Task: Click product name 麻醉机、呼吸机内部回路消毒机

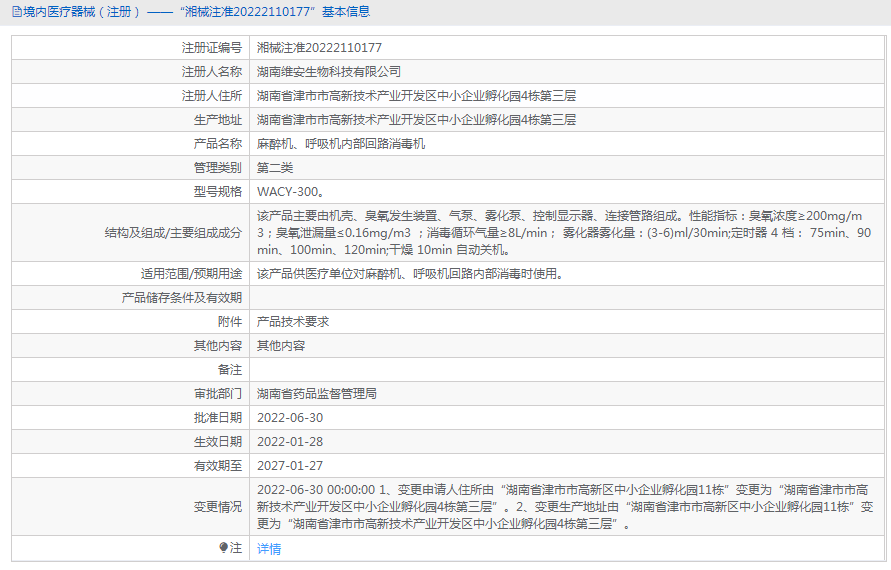Action: pyautogui.click(x=341, y=144)
